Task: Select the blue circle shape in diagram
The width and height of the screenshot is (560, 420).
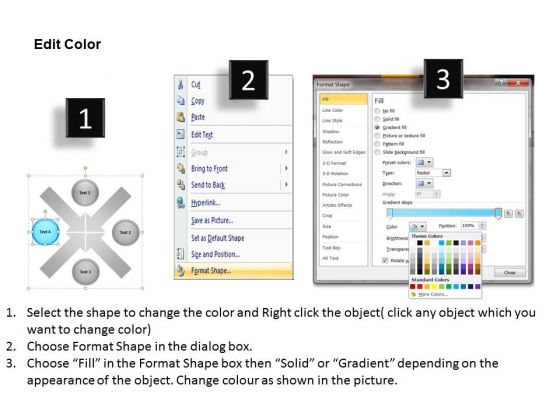Action: point(45,232)
